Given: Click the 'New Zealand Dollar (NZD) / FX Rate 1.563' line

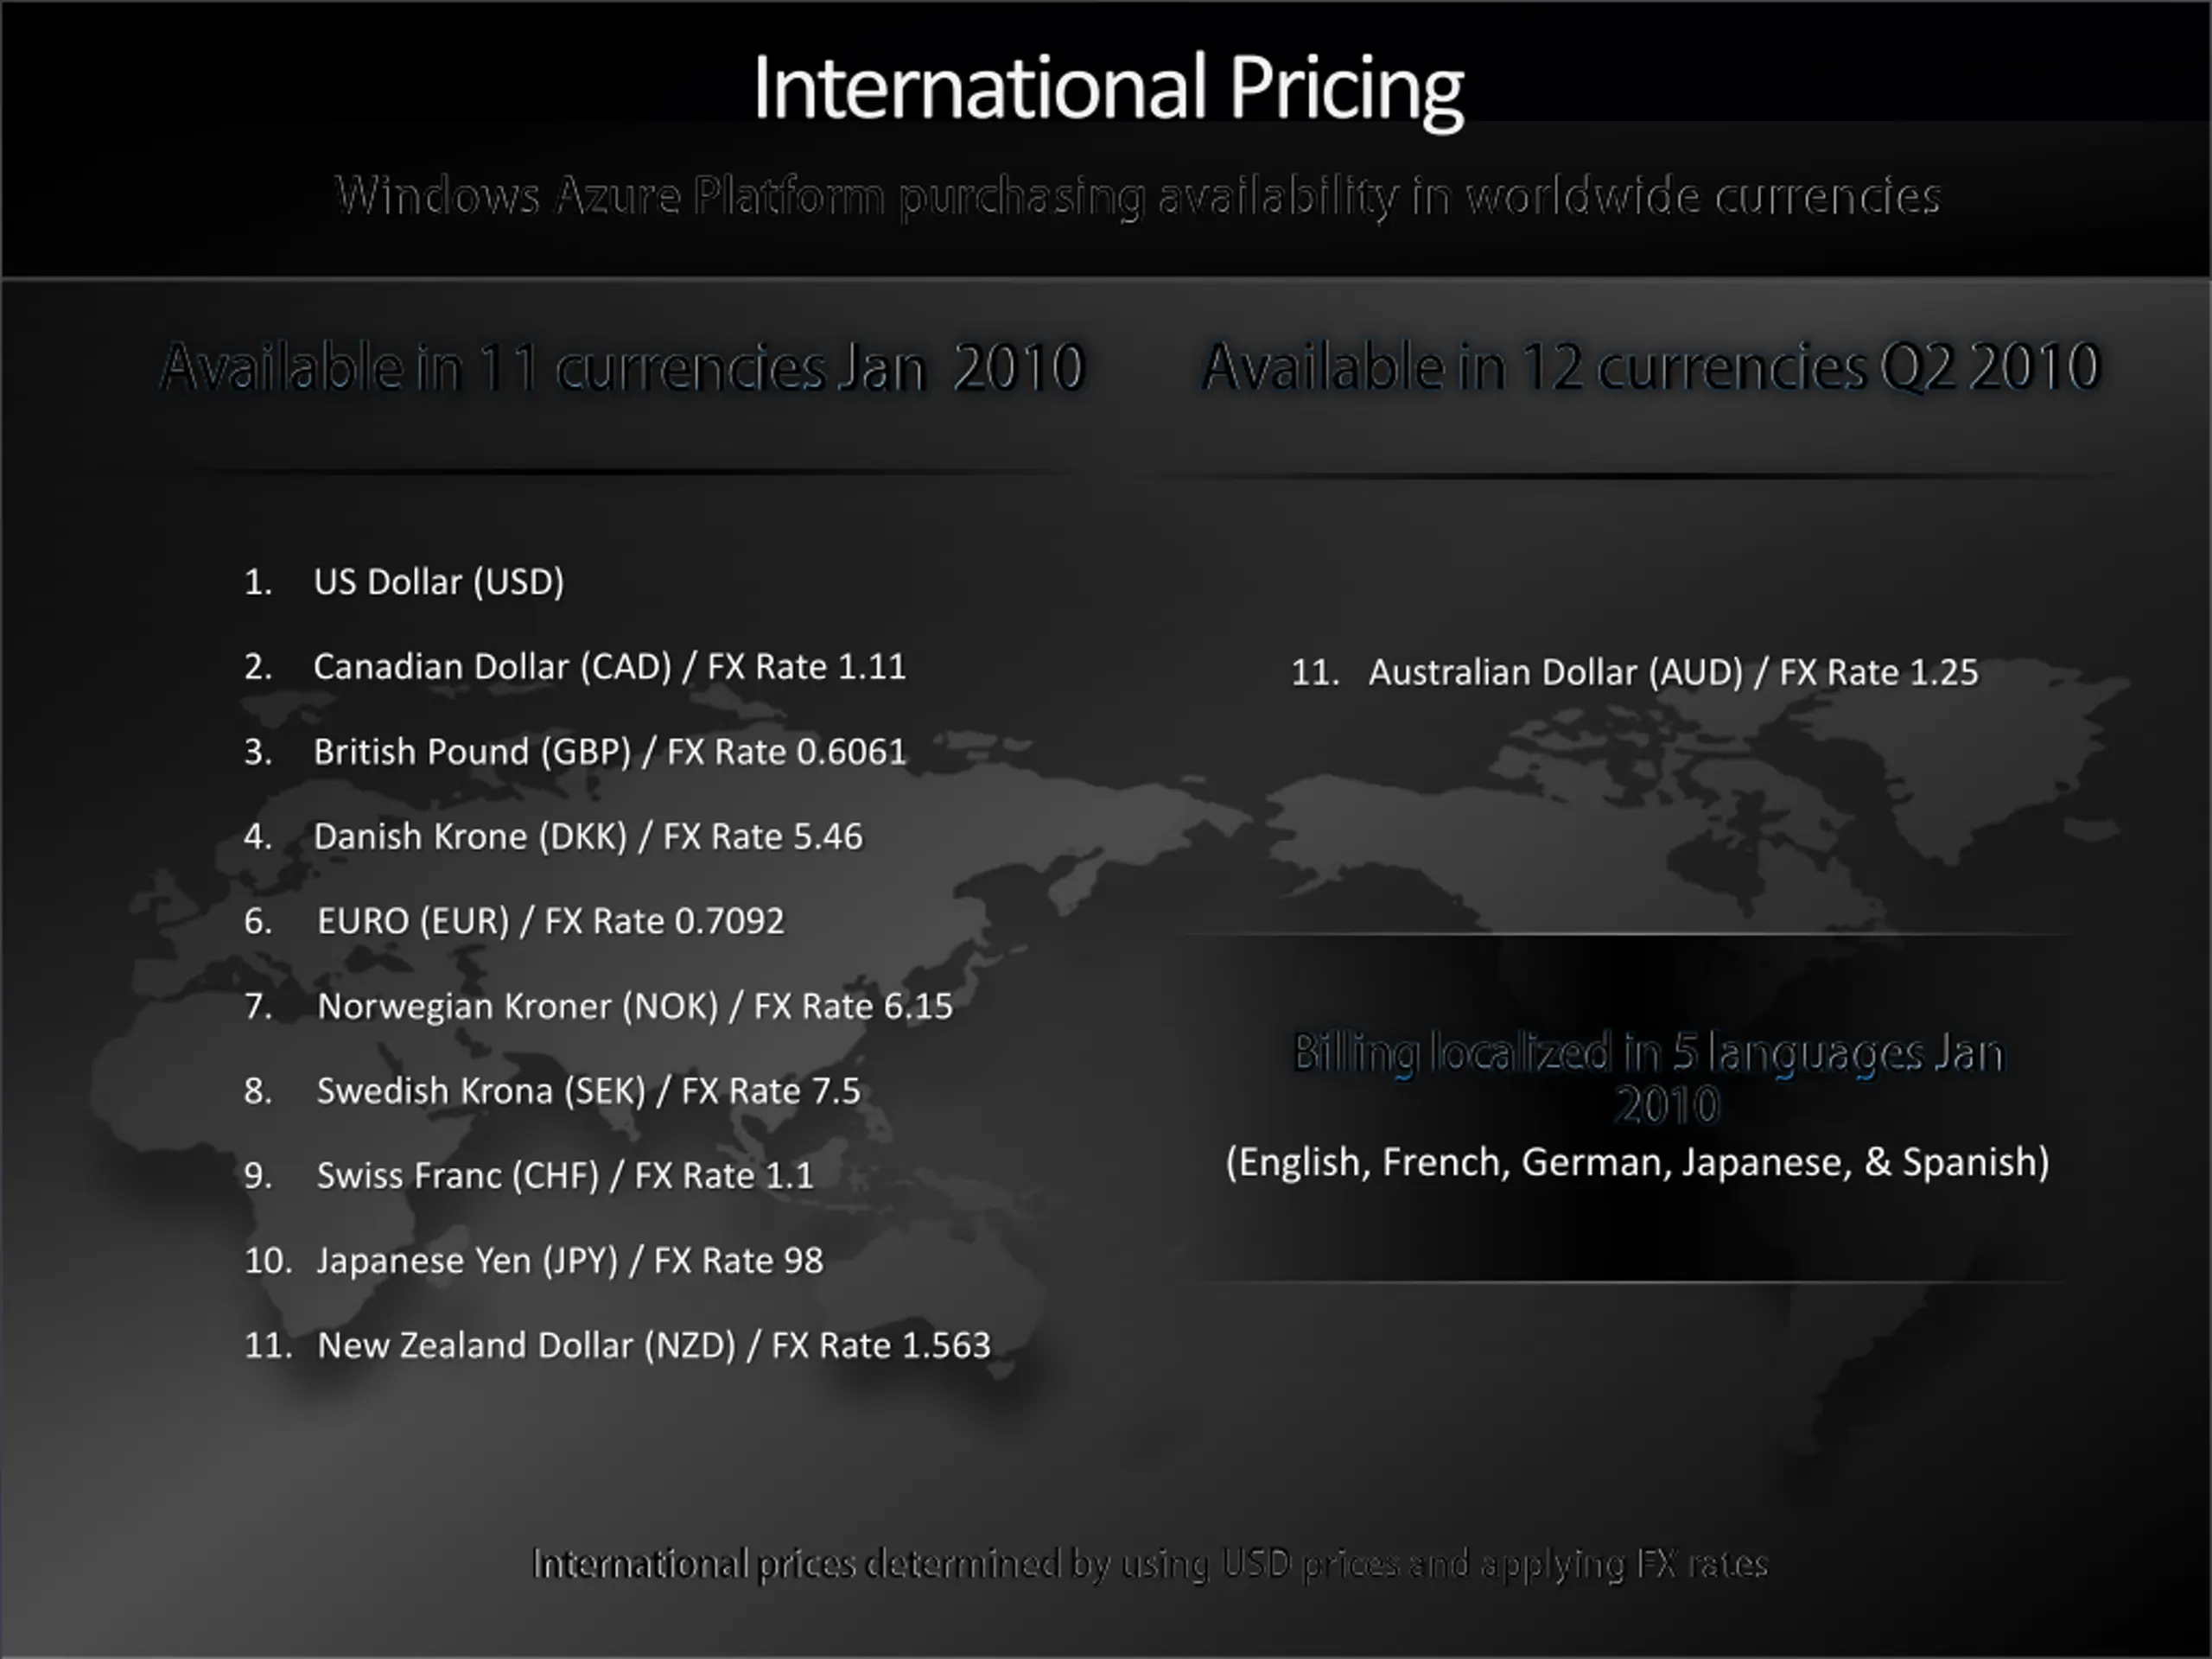Looking at the screenshot, I should [617, 1346].
